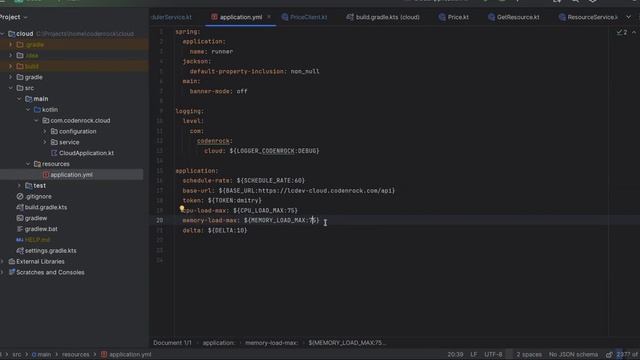Expand the configuration package
Viewport: 640px width, 360px height.
[45, 131]
